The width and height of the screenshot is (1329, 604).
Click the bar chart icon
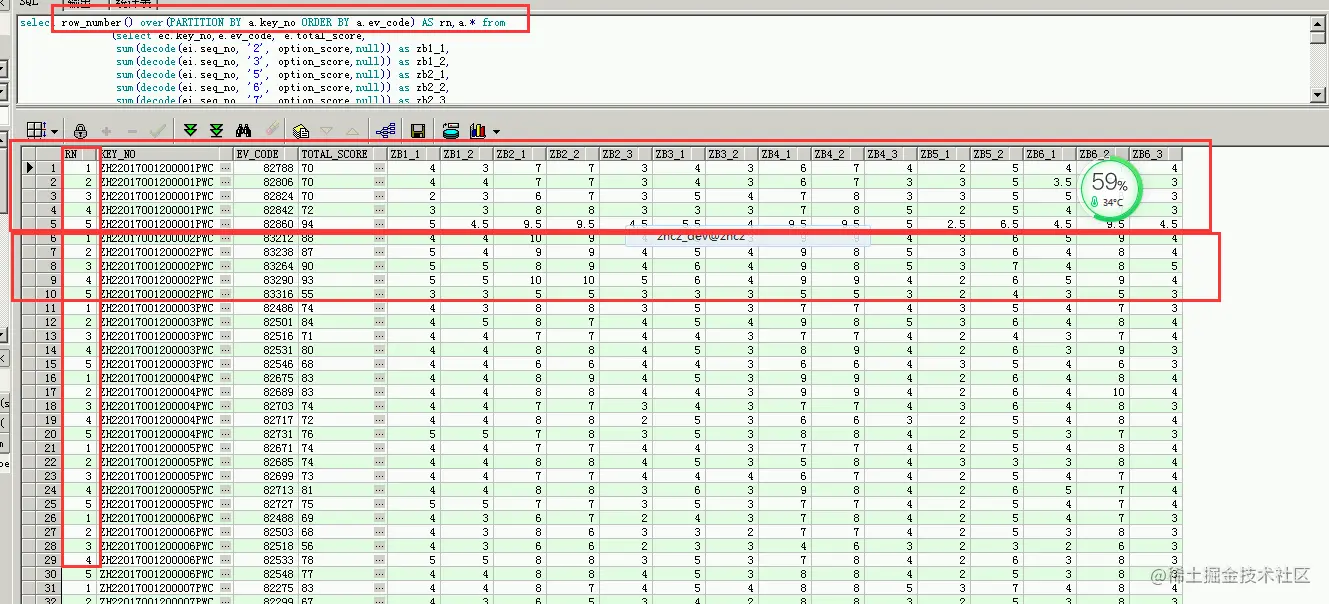pos(478,130)
